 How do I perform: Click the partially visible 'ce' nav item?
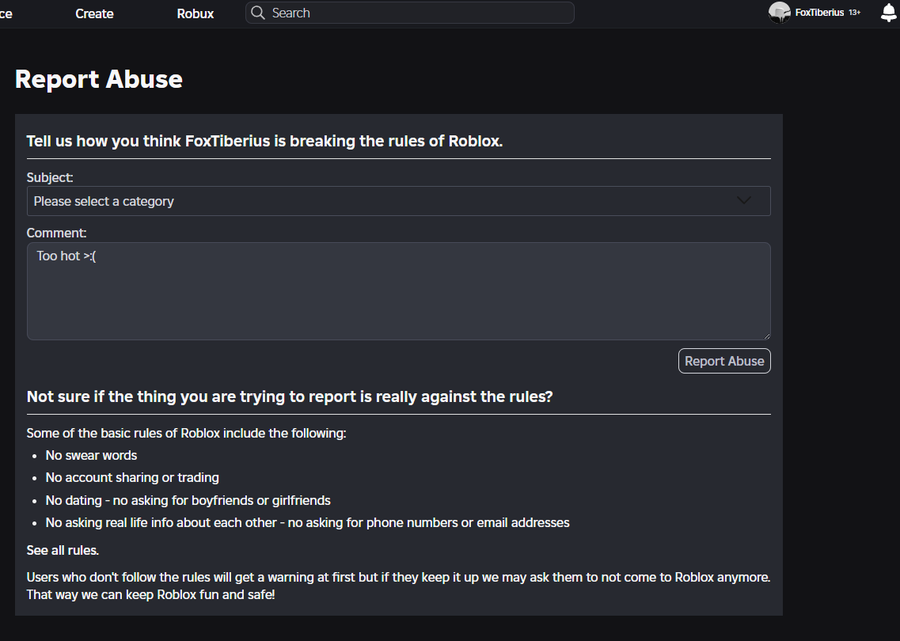[6, 14]
